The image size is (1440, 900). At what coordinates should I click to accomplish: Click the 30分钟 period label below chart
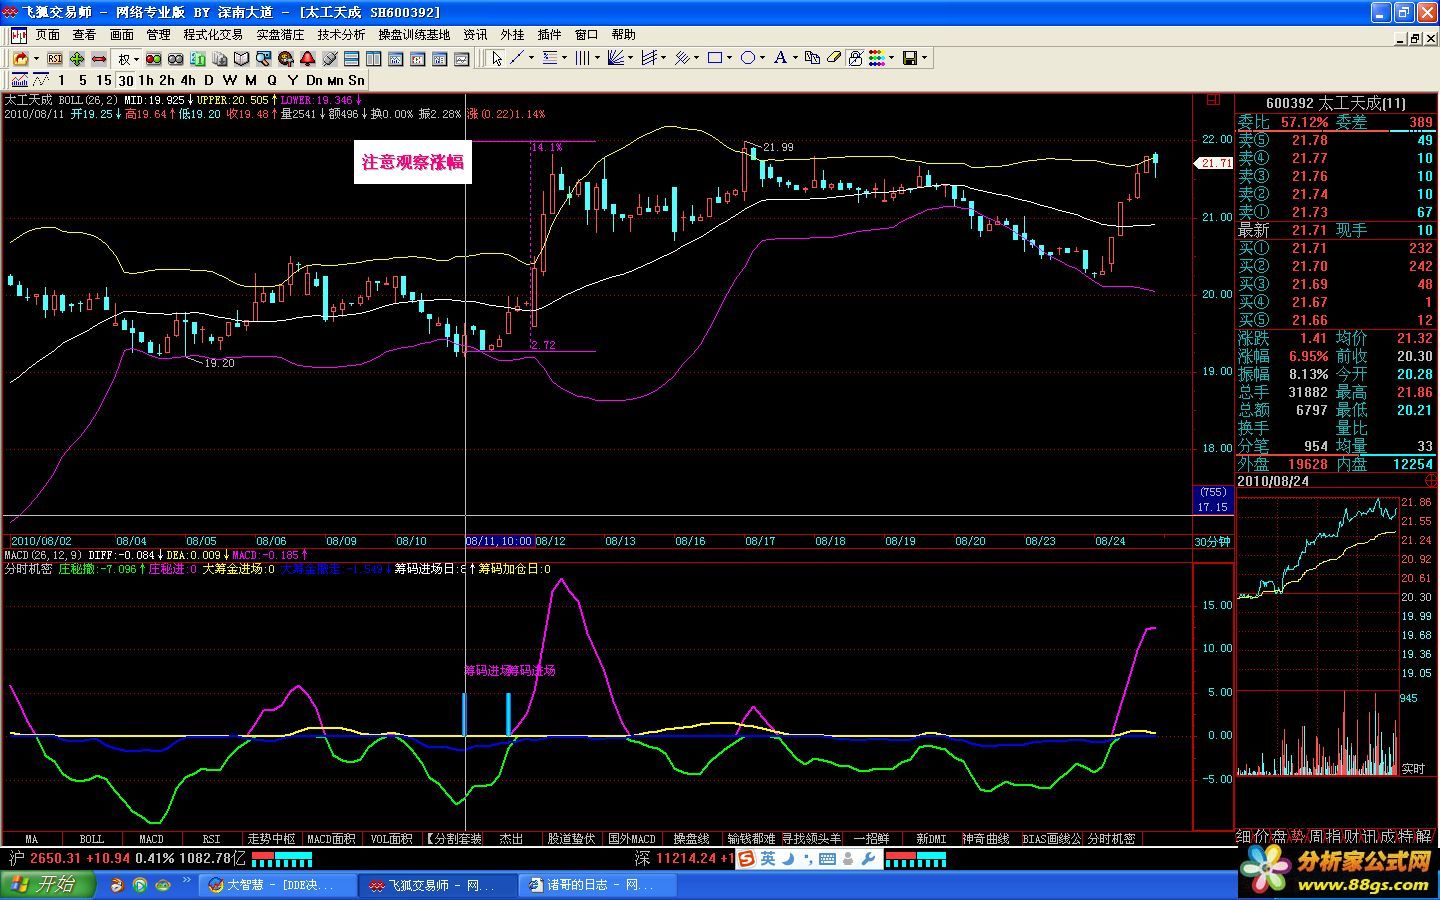tap(1213, 541)
